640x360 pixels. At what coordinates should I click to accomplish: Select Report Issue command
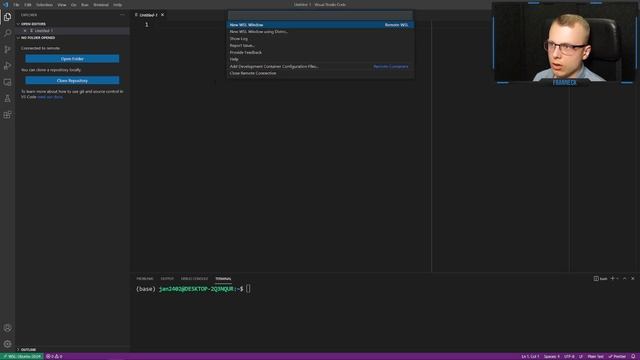coord(320,46)
